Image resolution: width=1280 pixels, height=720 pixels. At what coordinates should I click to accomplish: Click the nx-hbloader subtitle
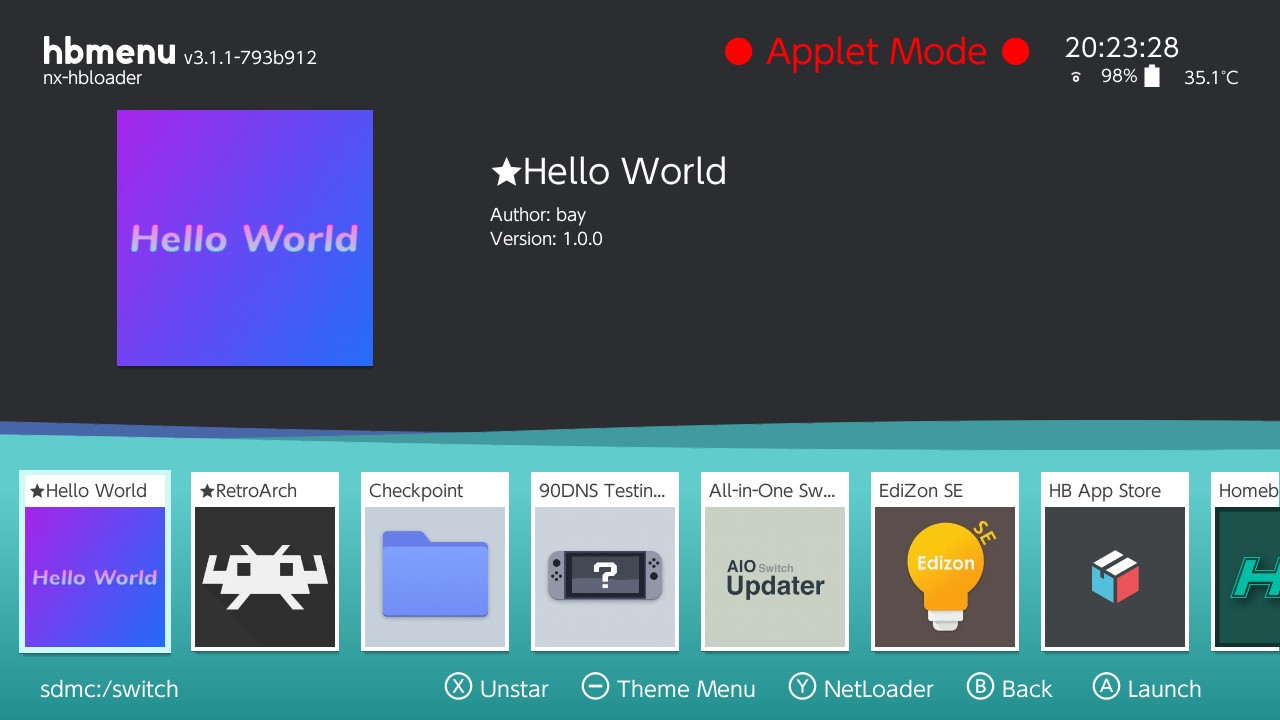[92, 78]
